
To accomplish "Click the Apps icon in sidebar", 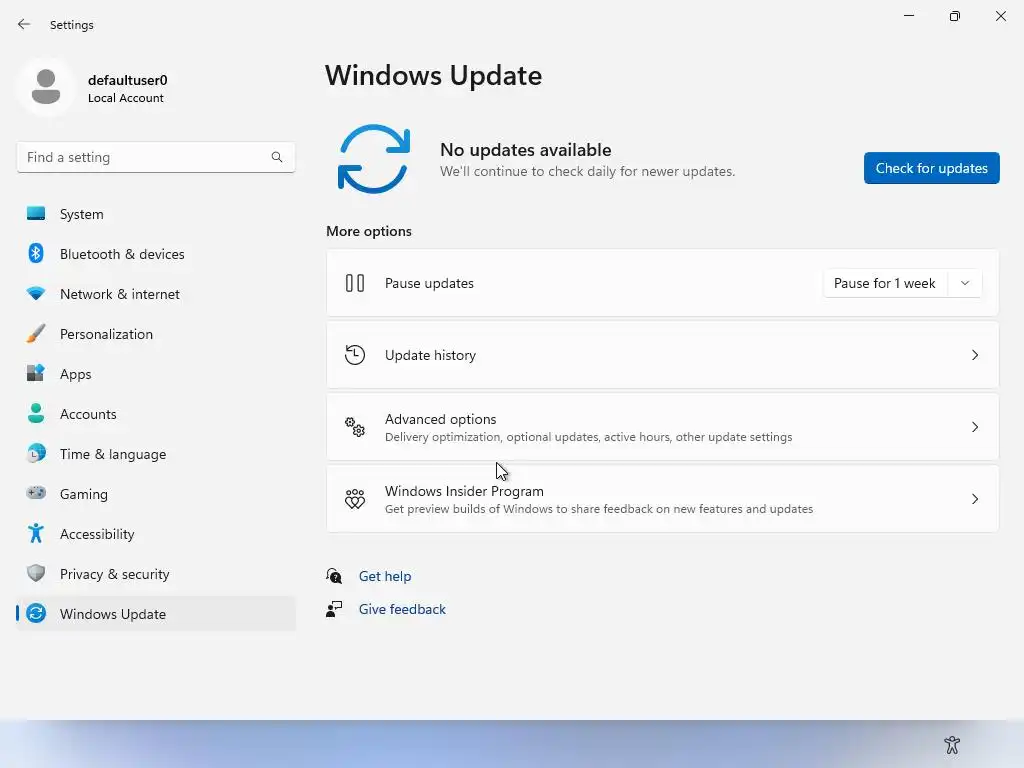I will [36, 374].
